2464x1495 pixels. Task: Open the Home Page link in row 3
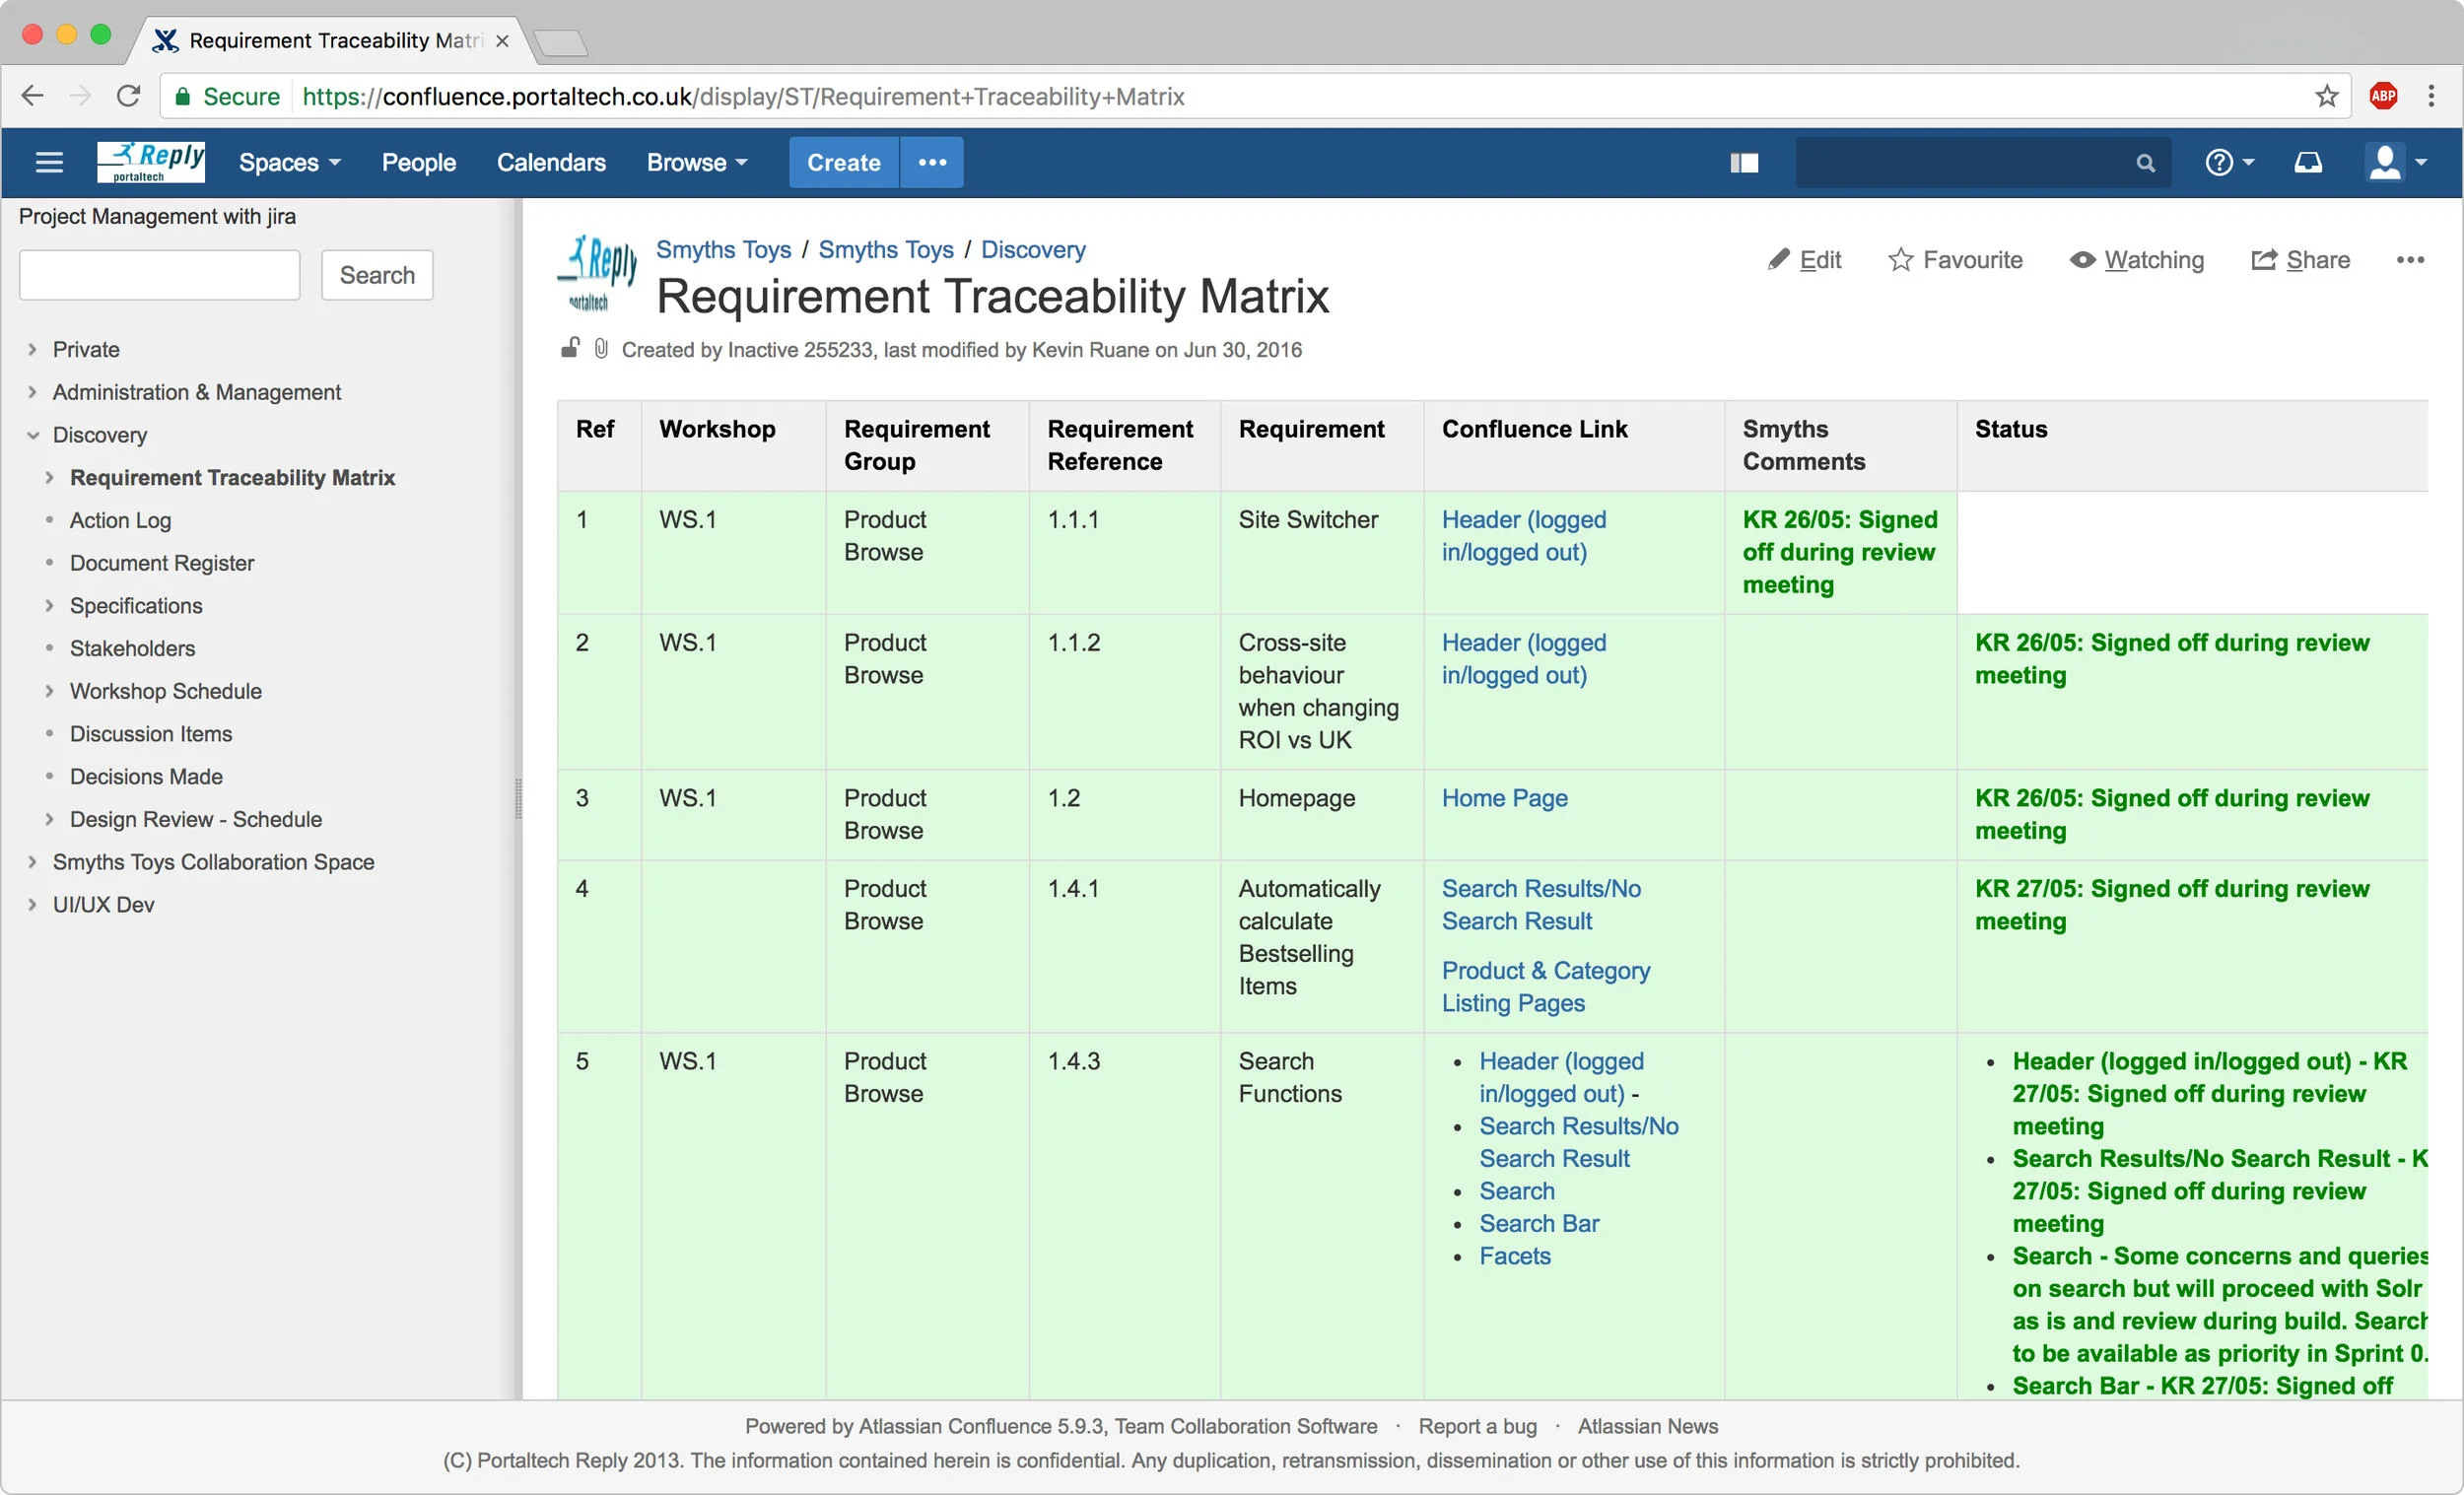click(1504, 798)
